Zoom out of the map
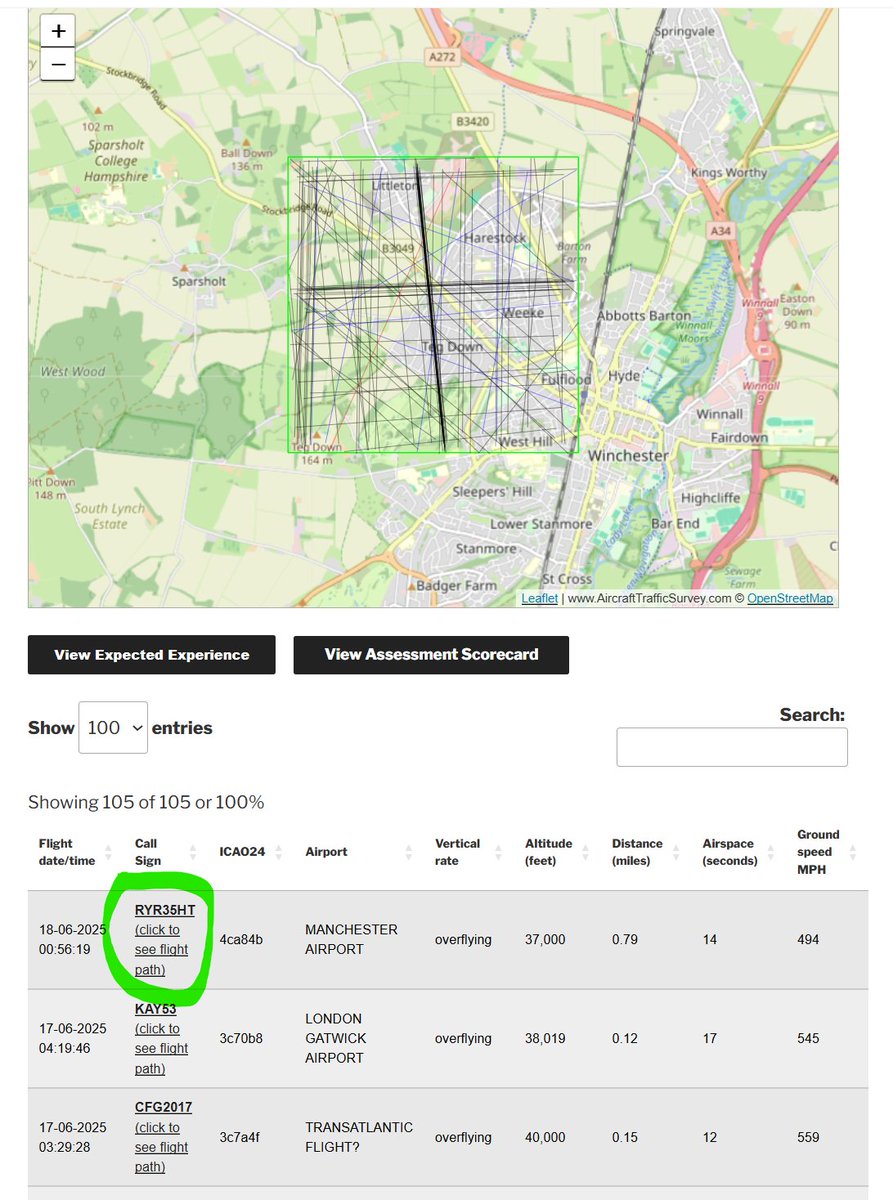 pos(57,64)
